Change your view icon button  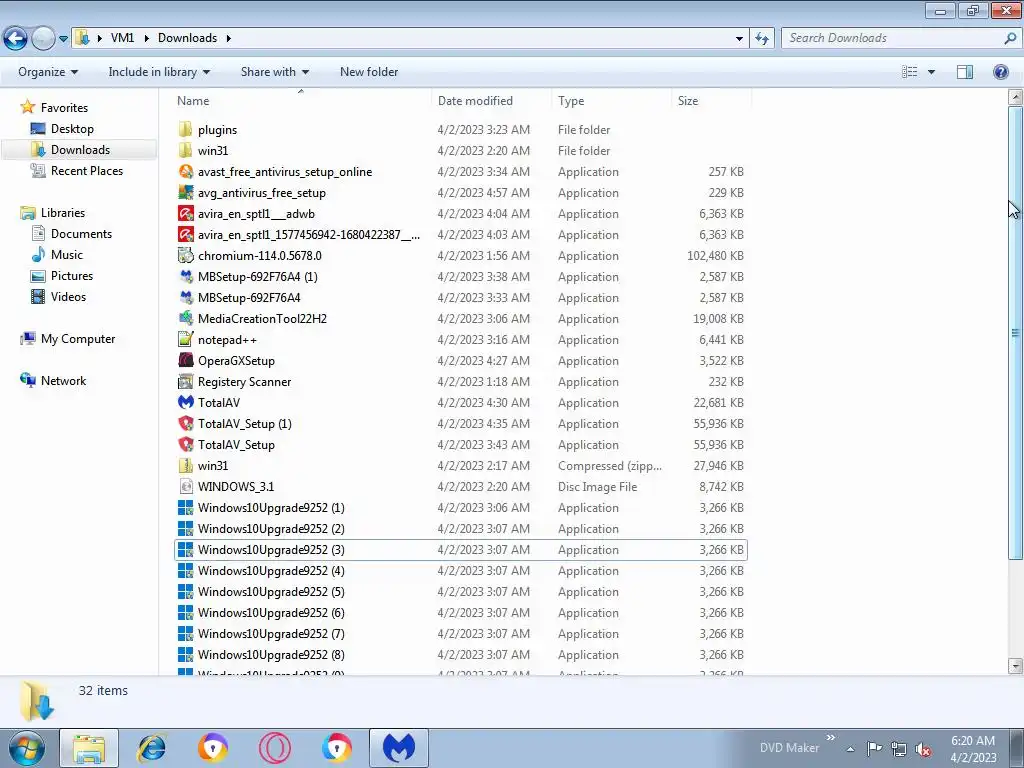(910, 72)
